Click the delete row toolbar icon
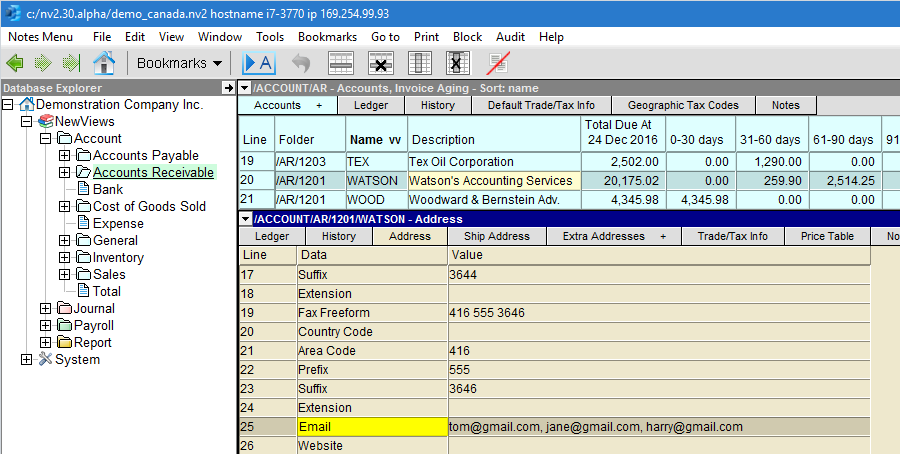Screen dimensions: 900x454 click(380, 63)
